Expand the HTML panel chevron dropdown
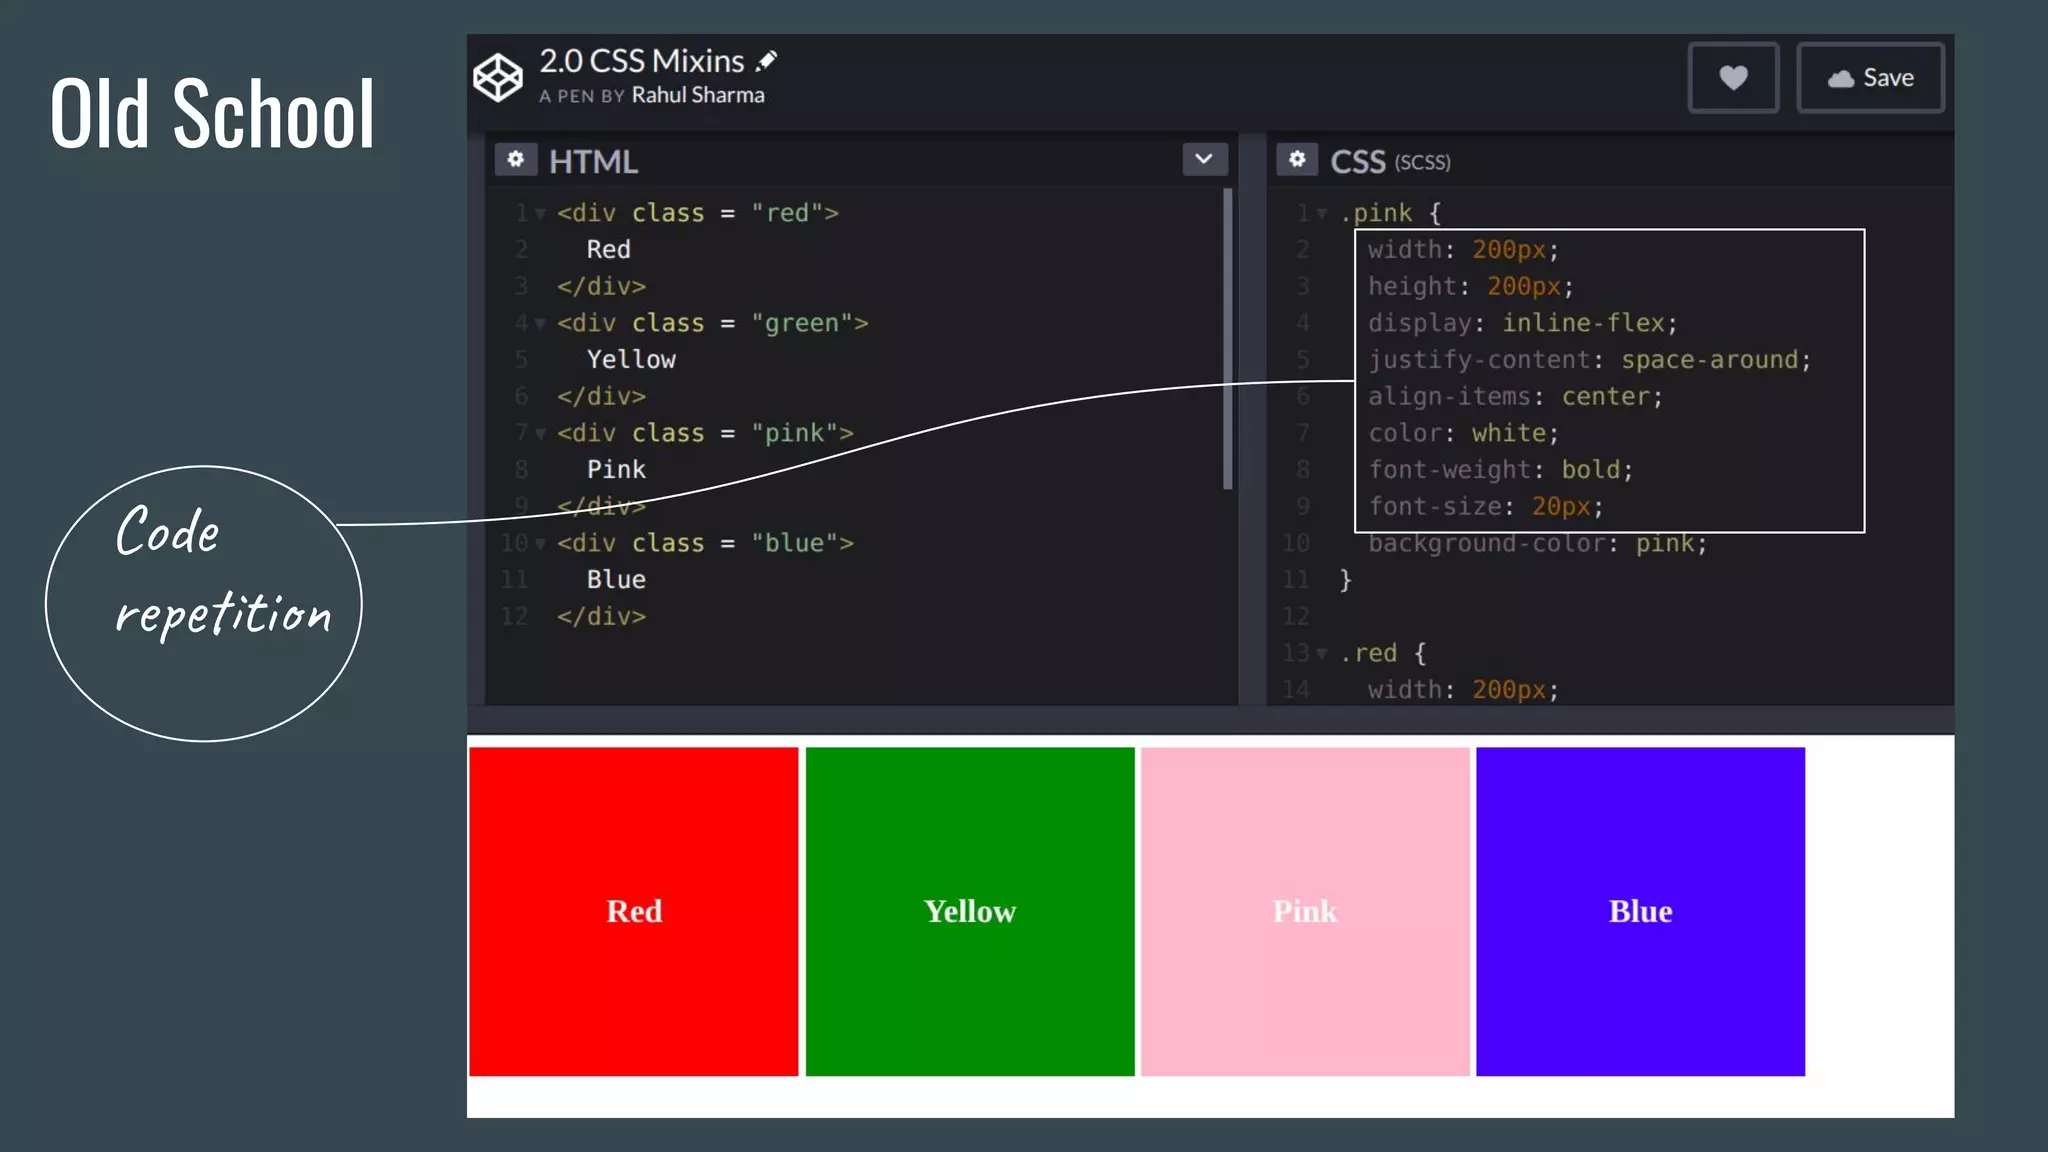Viewport: 2048px width, 1152px height. coord(1204,159)
